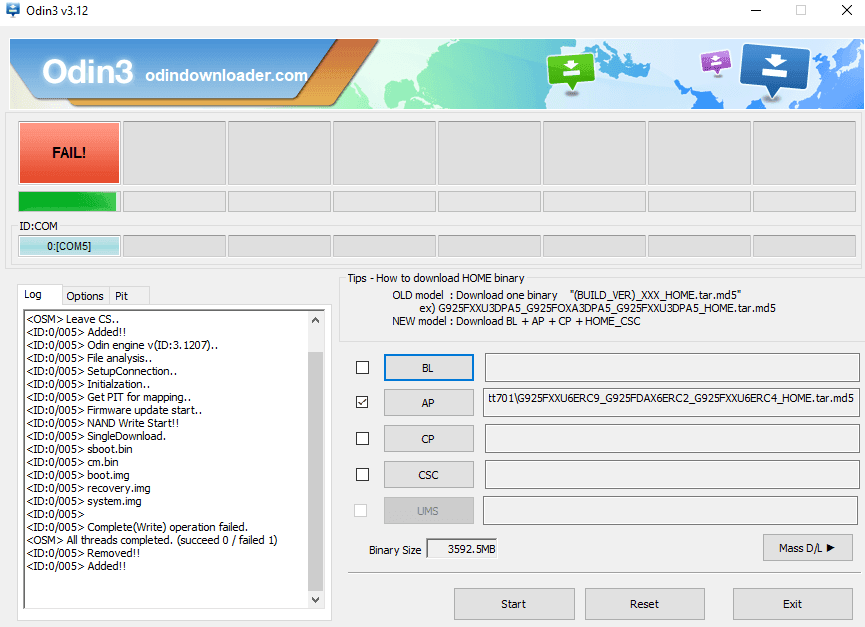Click the odindownloader.com banner text
Viewport: 865px width, 627px height.
[226, 75]
